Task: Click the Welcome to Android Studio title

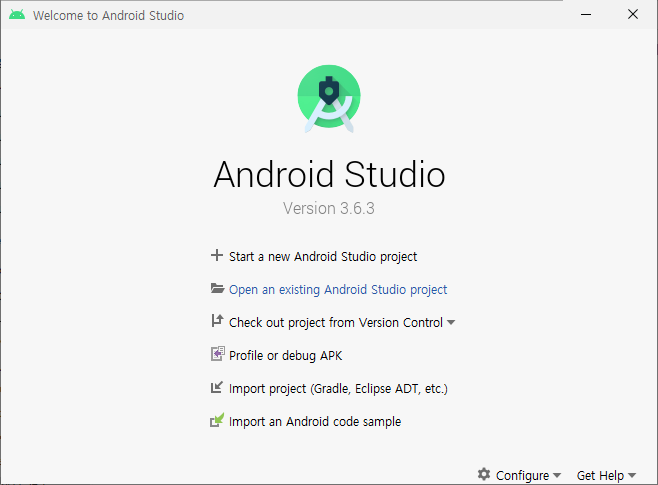Action: [x=108, y=16]
